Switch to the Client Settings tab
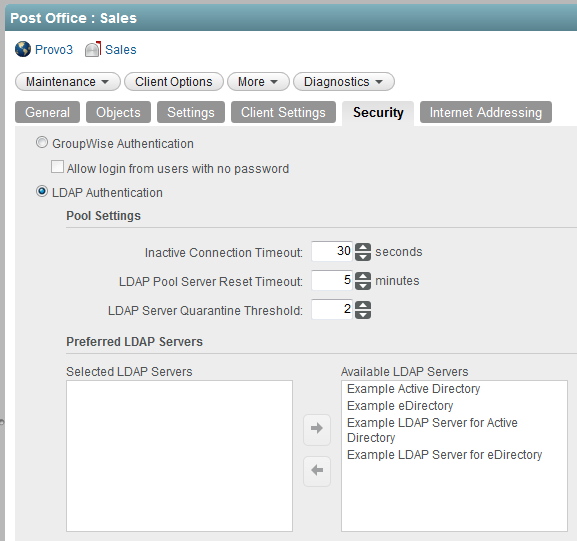Screen dimensions: 577x541 coord(283,112)
